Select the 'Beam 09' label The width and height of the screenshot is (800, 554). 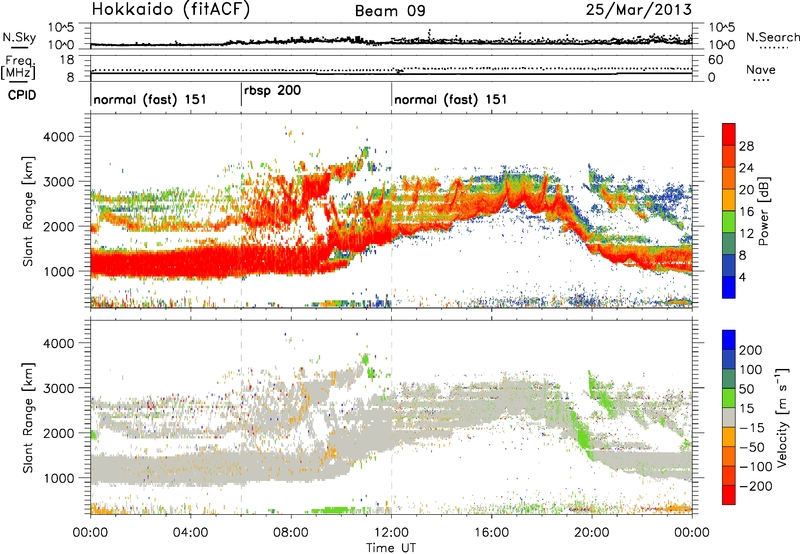(390, 11)
